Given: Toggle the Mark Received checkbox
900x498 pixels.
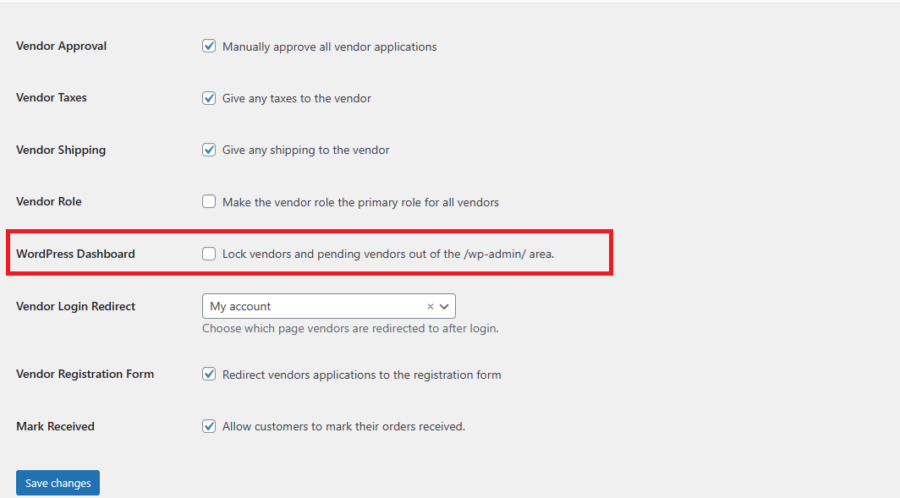Looking at the screenshot, I should point(209,426).
